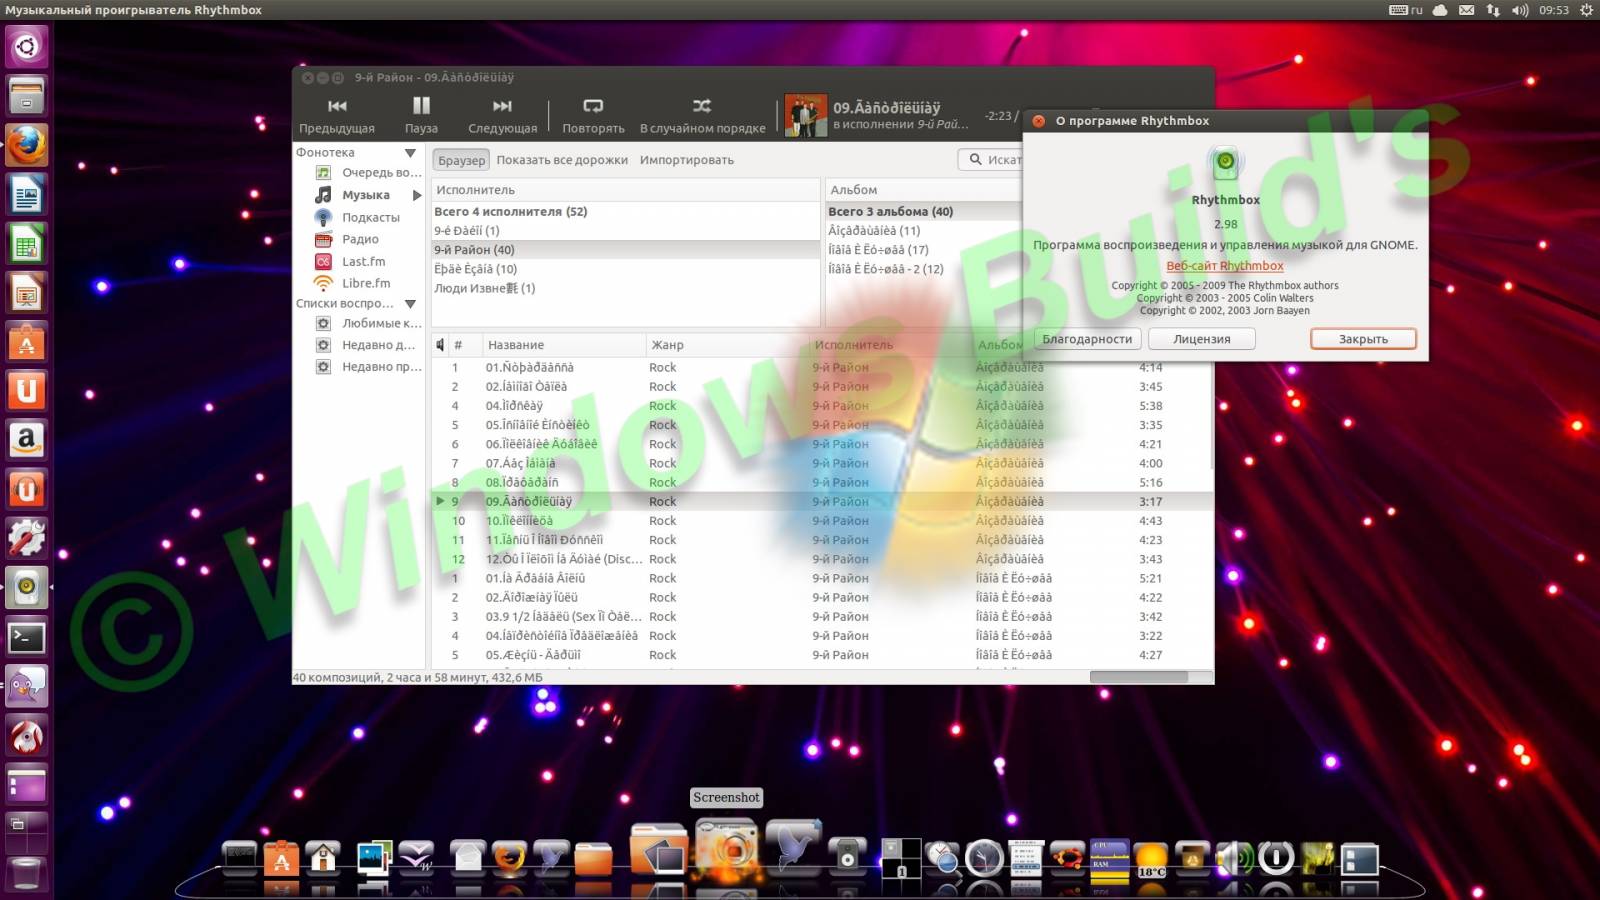Open Trash at bottom of launcher
Screen dimensions: 1600x900
26,873
